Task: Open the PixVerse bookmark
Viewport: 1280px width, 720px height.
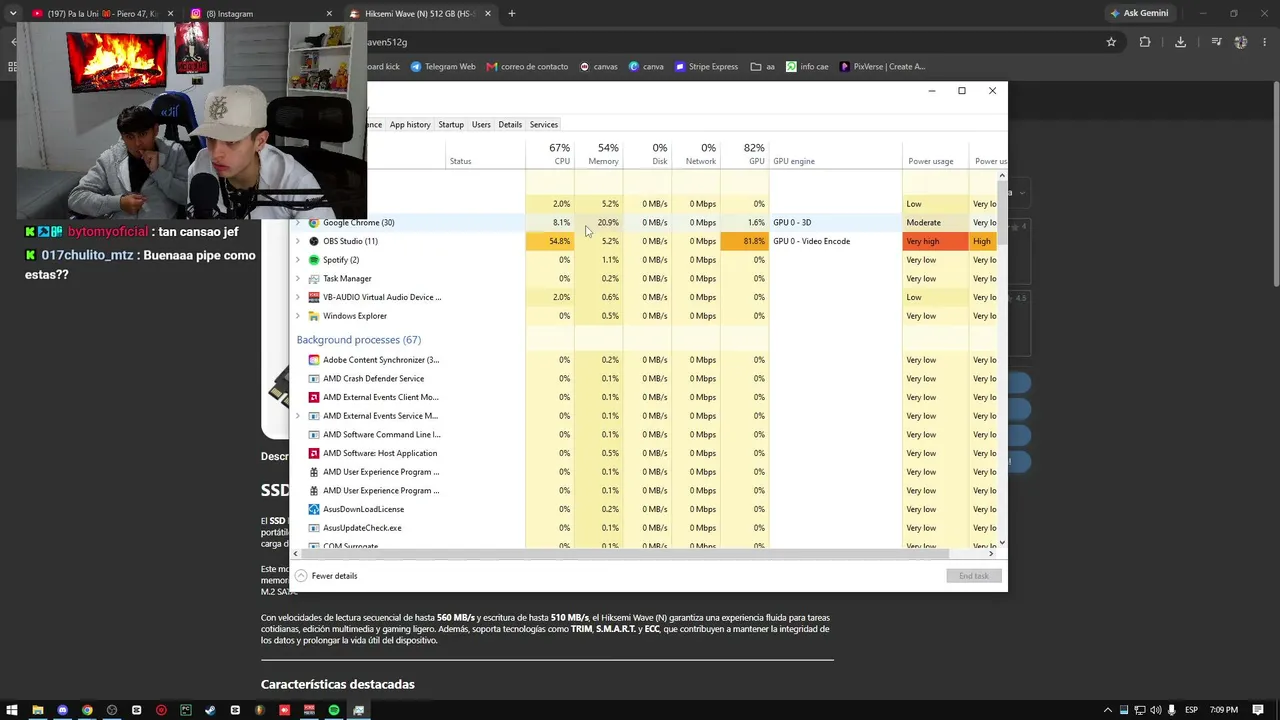Action: pyautogui.click(x=882, y=67)
